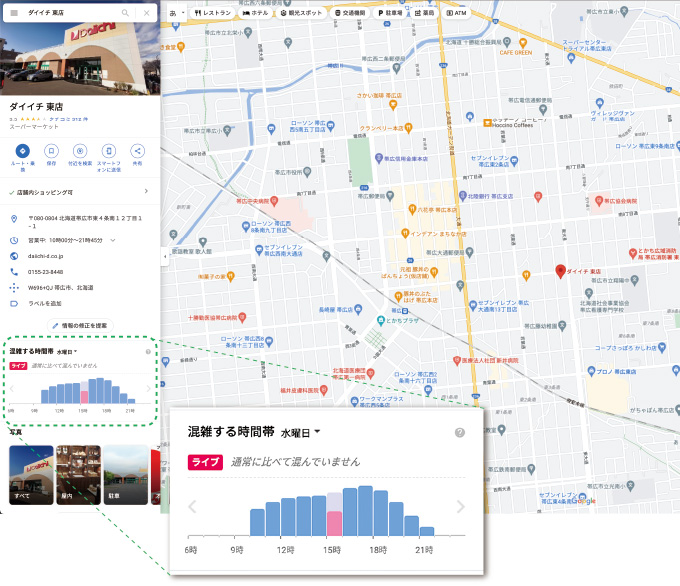Click the とかちプラザ map pin
680x586 pixels.
coord(381,321)
